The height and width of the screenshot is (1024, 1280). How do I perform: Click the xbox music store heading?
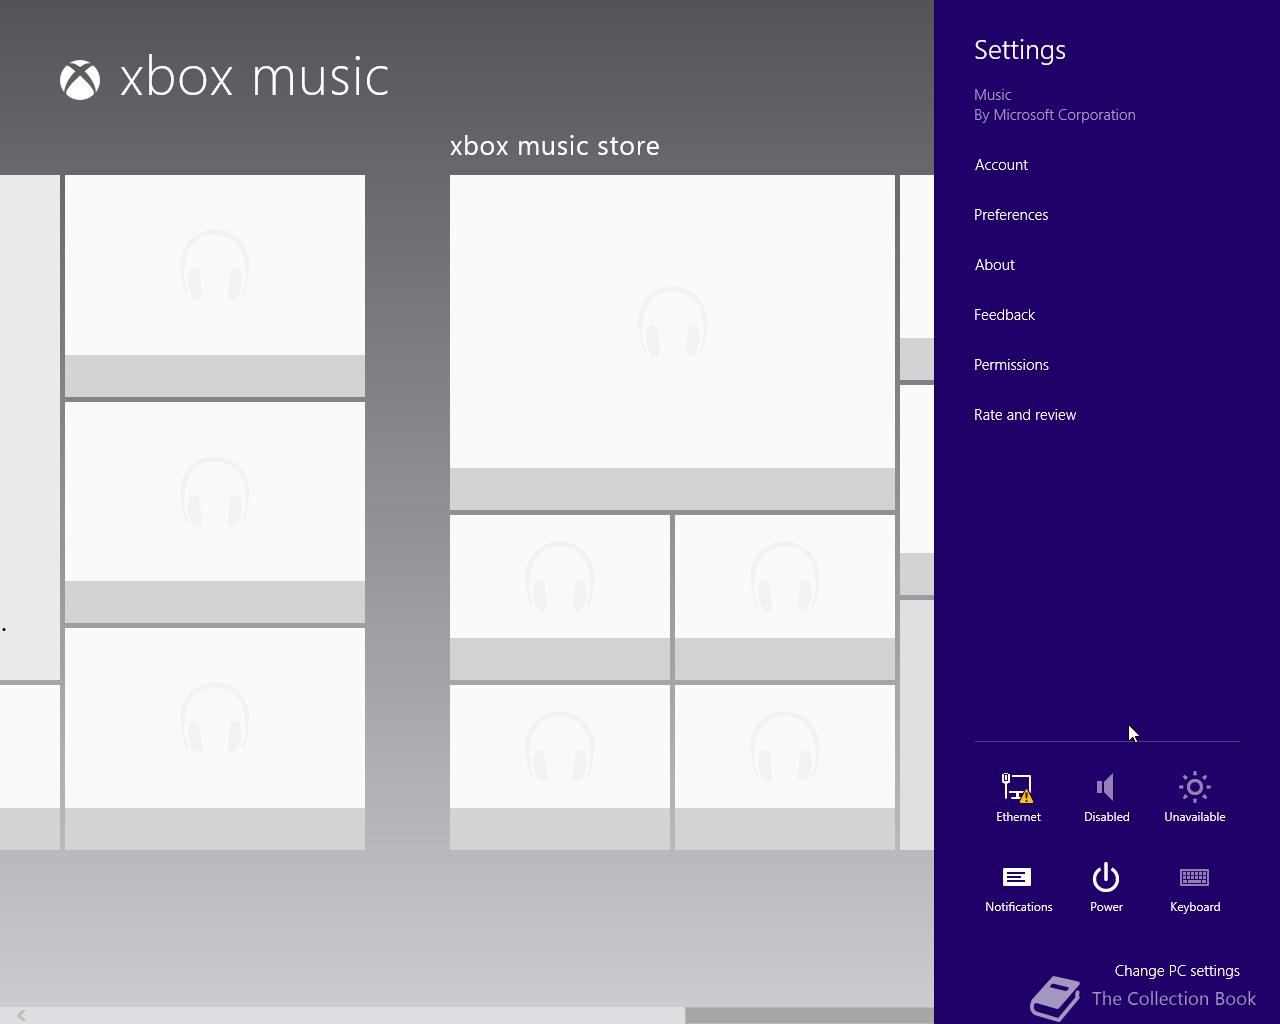555,146
